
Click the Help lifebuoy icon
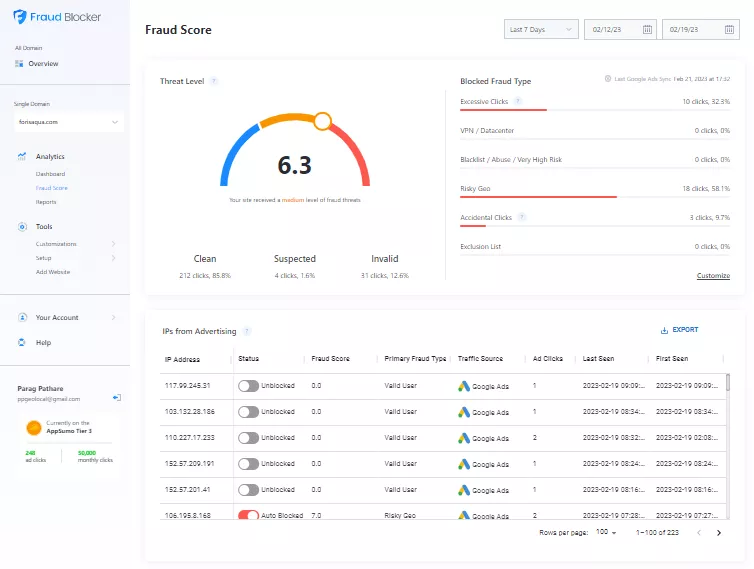(x=22, y=342)
